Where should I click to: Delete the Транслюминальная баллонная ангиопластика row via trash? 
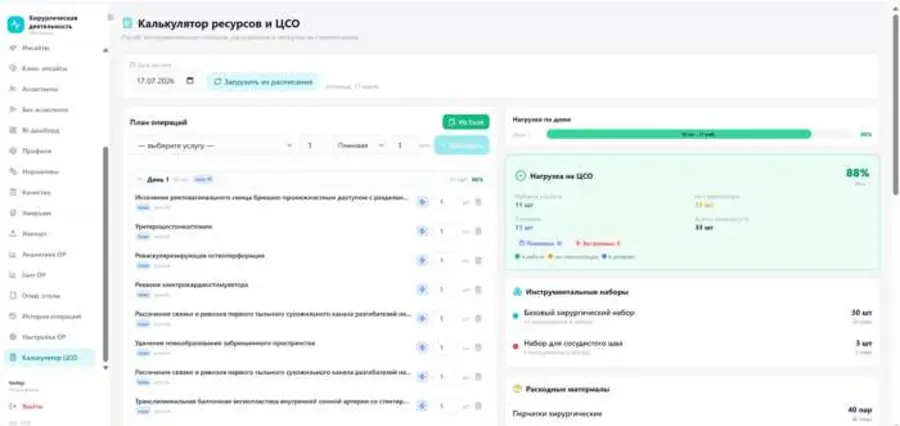(478, 406)
